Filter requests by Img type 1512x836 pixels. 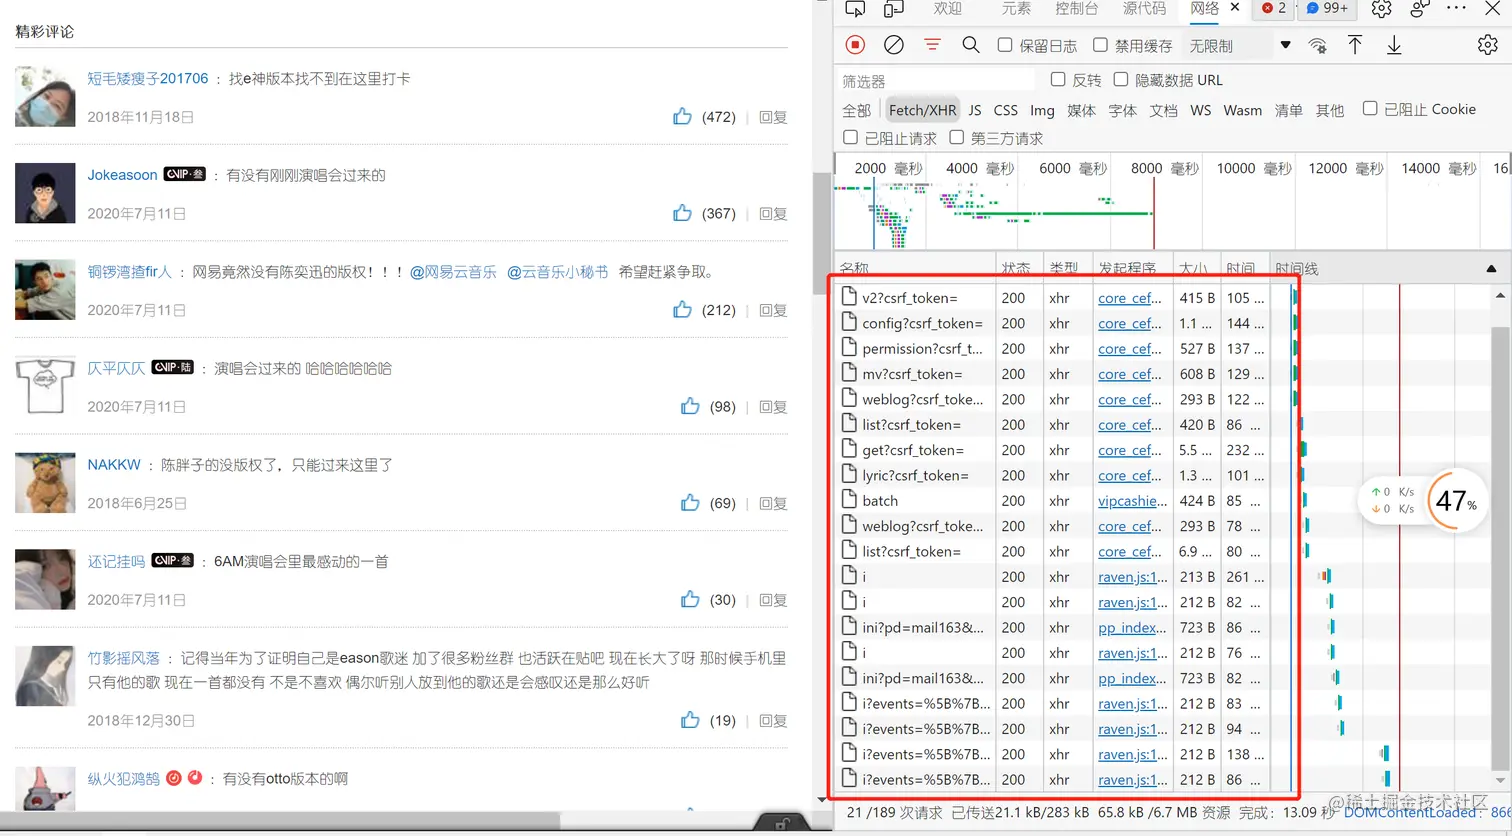coord(1042,110)
